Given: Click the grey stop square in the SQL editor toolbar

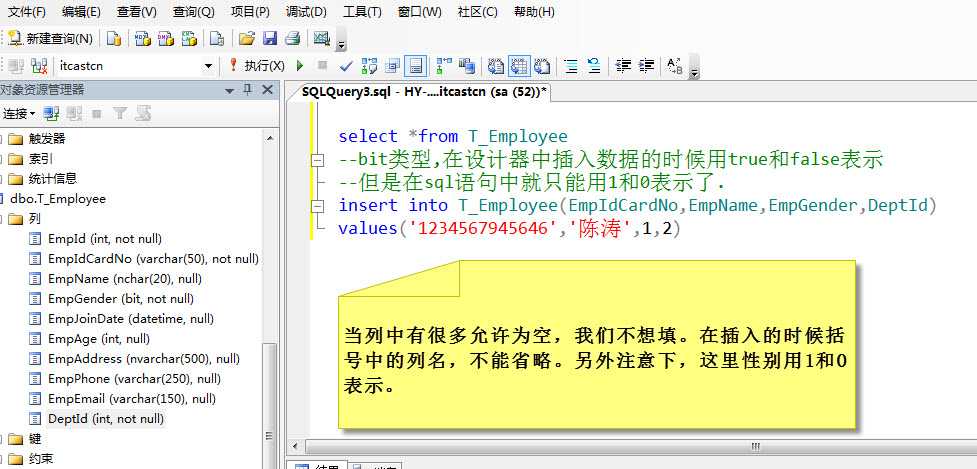Looking at the screenshot, I should (x=322, y=65).
